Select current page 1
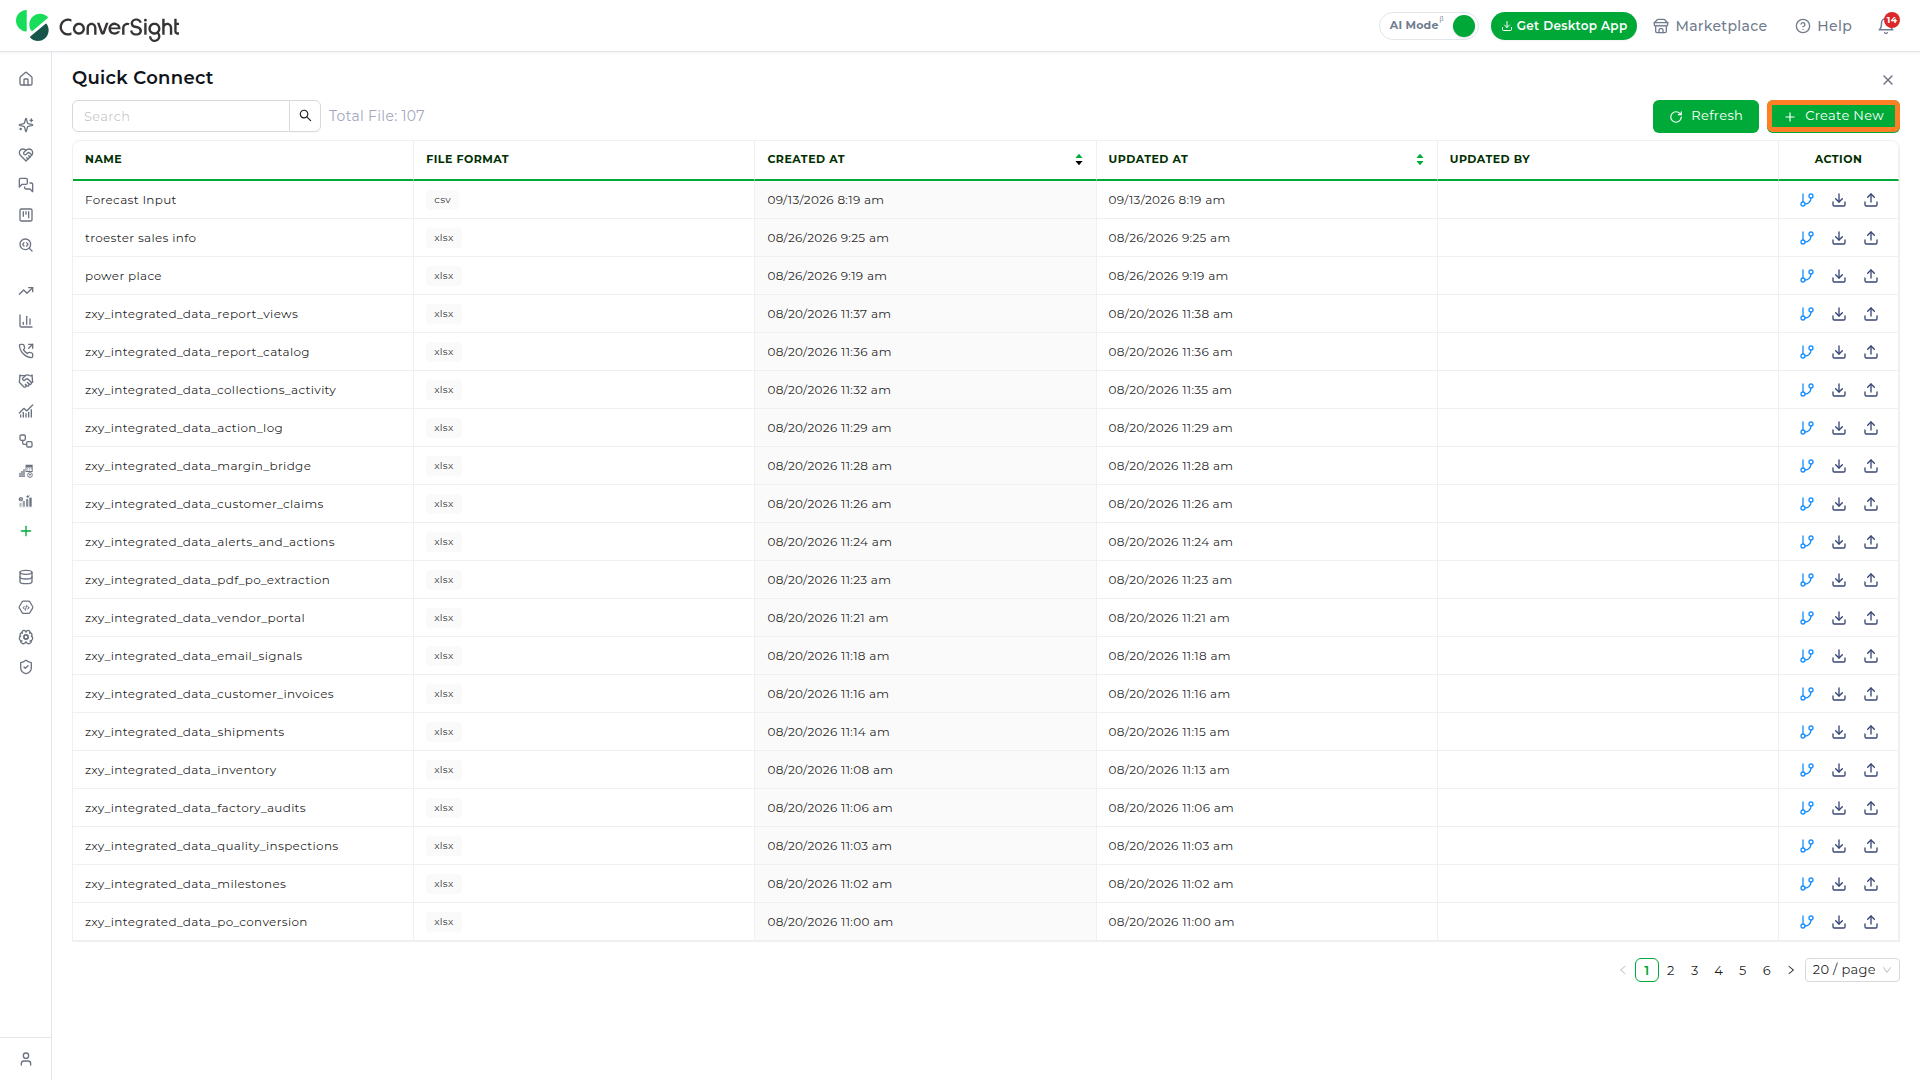Viewport: 1920px width, 1080px height. pyautogui.click(x=1646, y=970)
